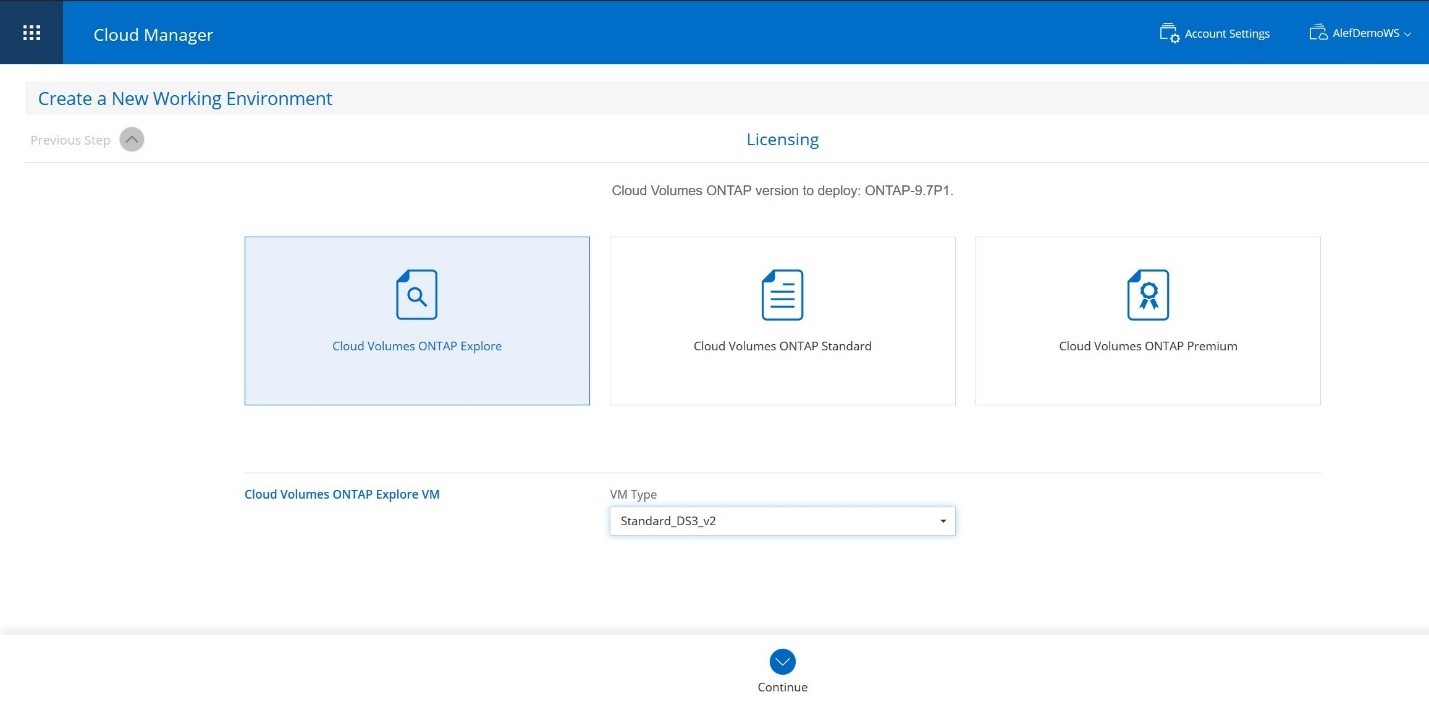Select the Cloud Volumes ONTAP Standard card
This screenshot has height=705, width=1429.
pos(782,321)
